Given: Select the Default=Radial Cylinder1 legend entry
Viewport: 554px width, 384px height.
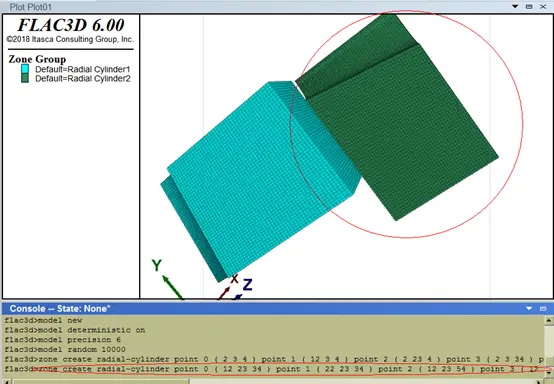Looking at the screenshot, I should point(83,69).
